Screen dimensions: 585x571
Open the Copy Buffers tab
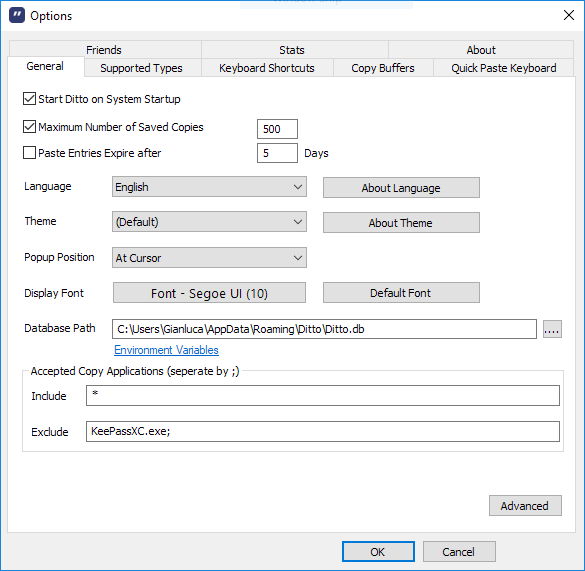pyautogui.click(x=383, y=68)
